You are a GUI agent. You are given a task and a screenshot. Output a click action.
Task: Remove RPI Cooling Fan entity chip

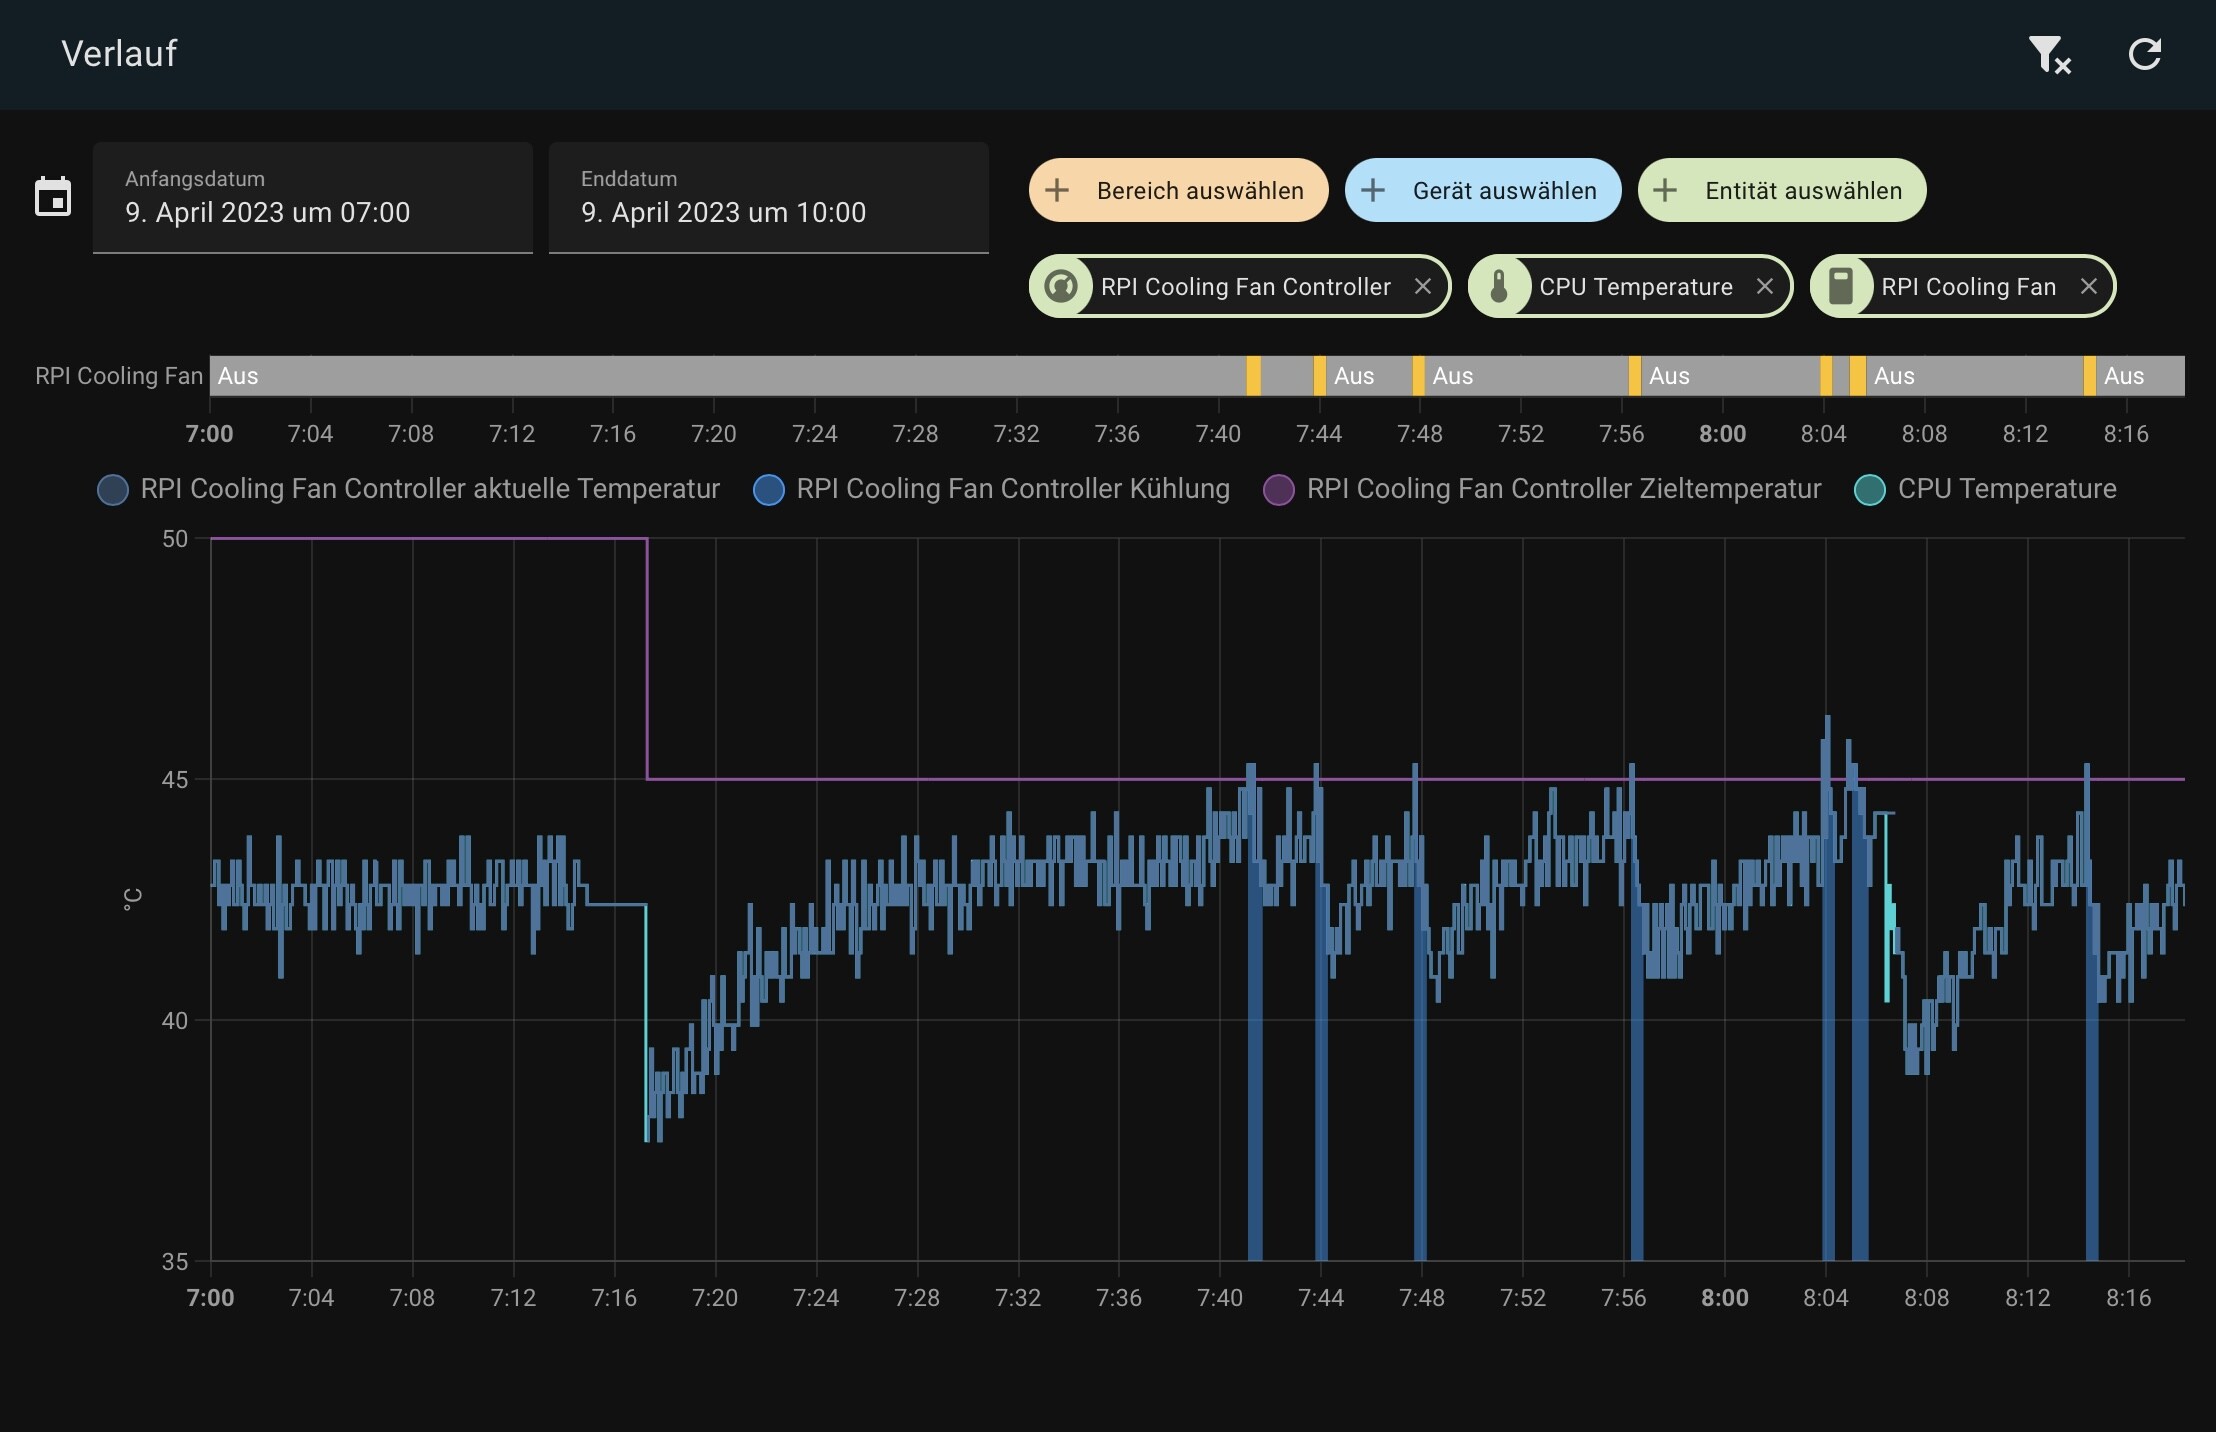coord(2089,287)
